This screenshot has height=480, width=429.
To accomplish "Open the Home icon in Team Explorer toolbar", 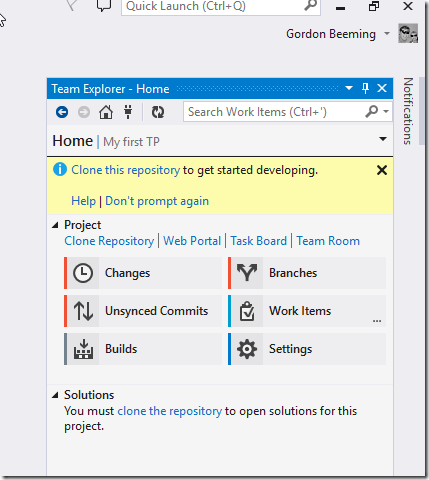I will tap(106, 112).
